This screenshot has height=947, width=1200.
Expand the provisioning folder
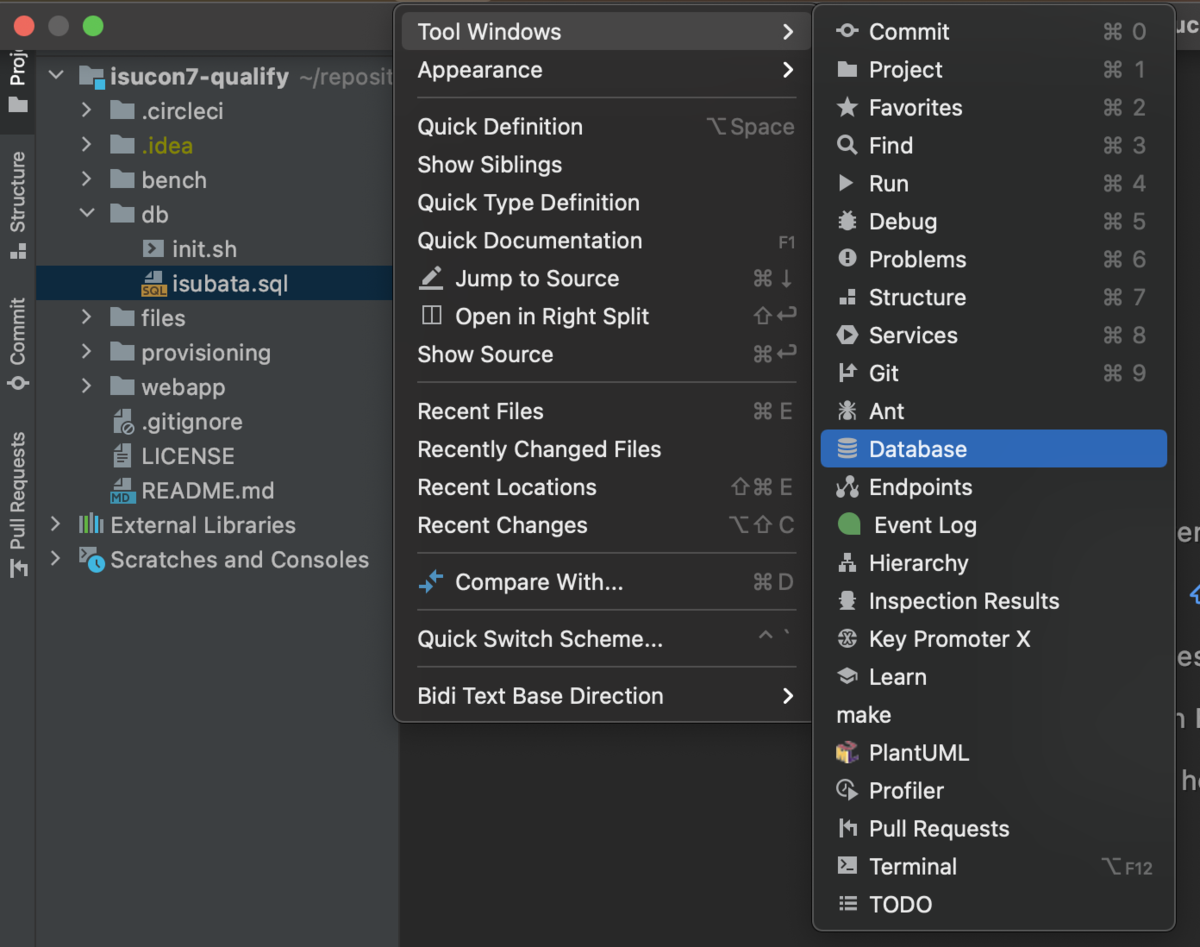coord(86,352)
